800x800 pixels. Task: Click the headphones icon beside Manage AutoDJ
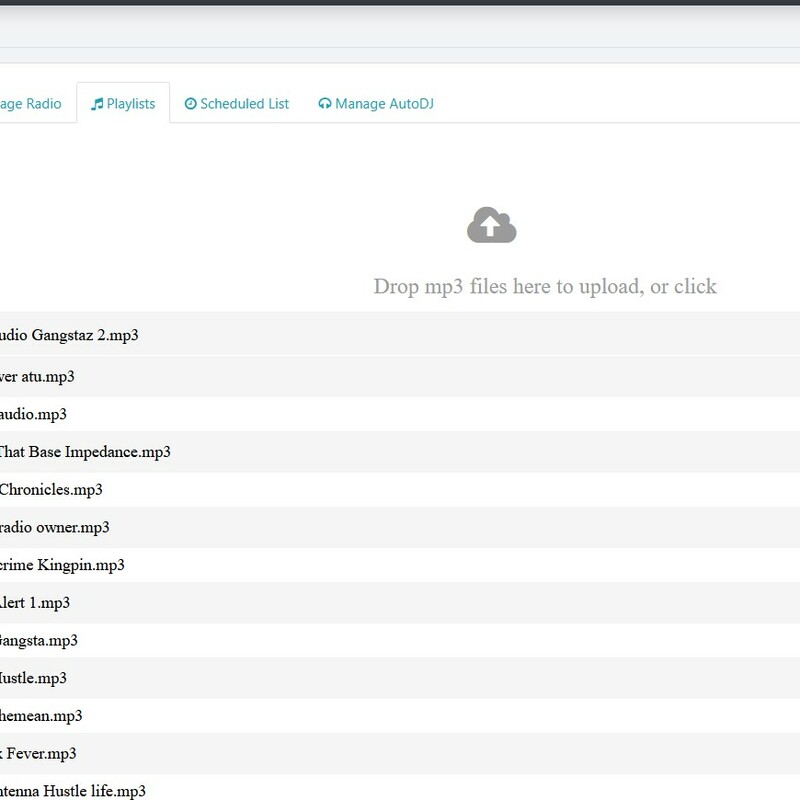324,104
